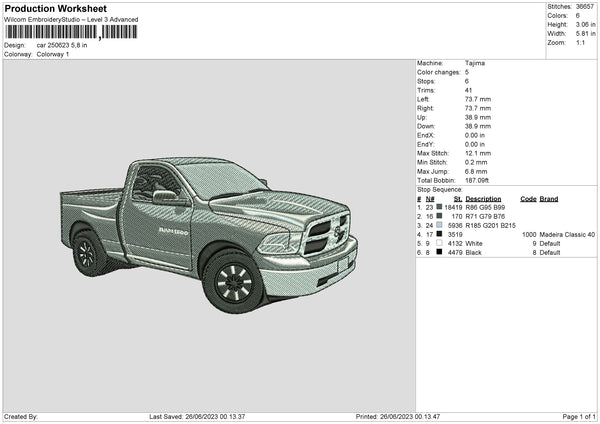Click the stitch count 4479
The height and width of the screenshot is (424, 600).
click(x=455, y=253)
